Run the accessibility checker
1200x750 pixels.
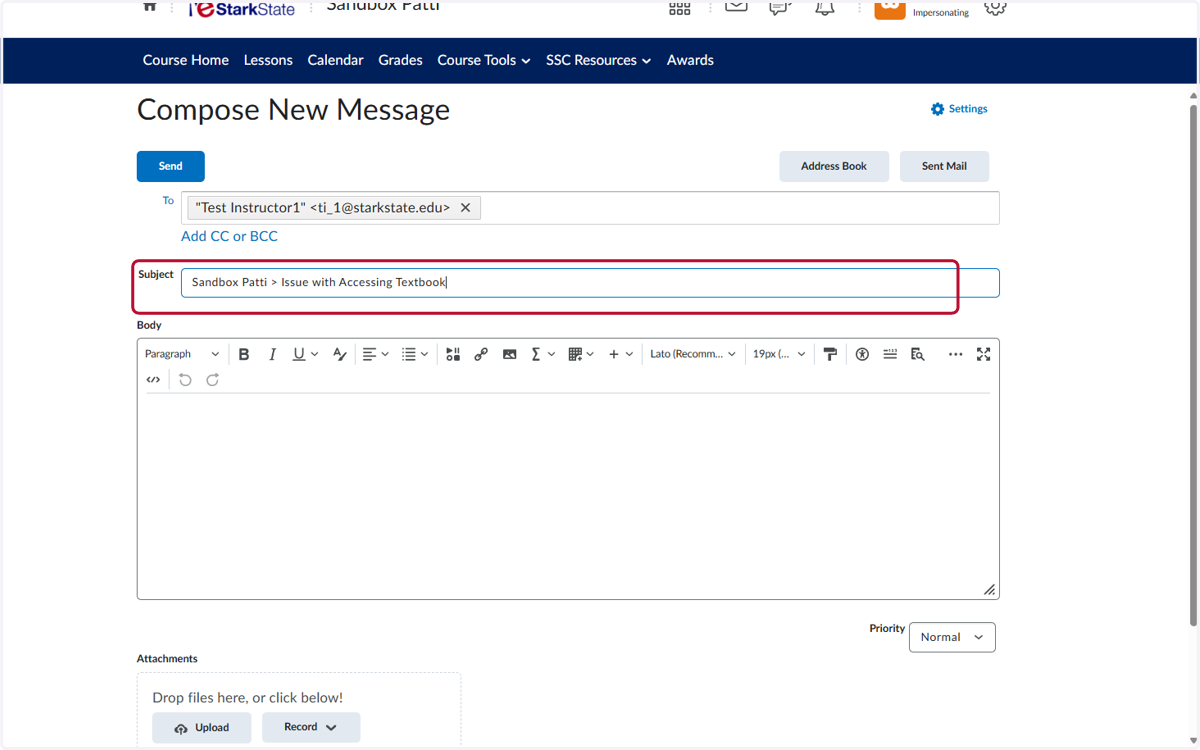862,354
